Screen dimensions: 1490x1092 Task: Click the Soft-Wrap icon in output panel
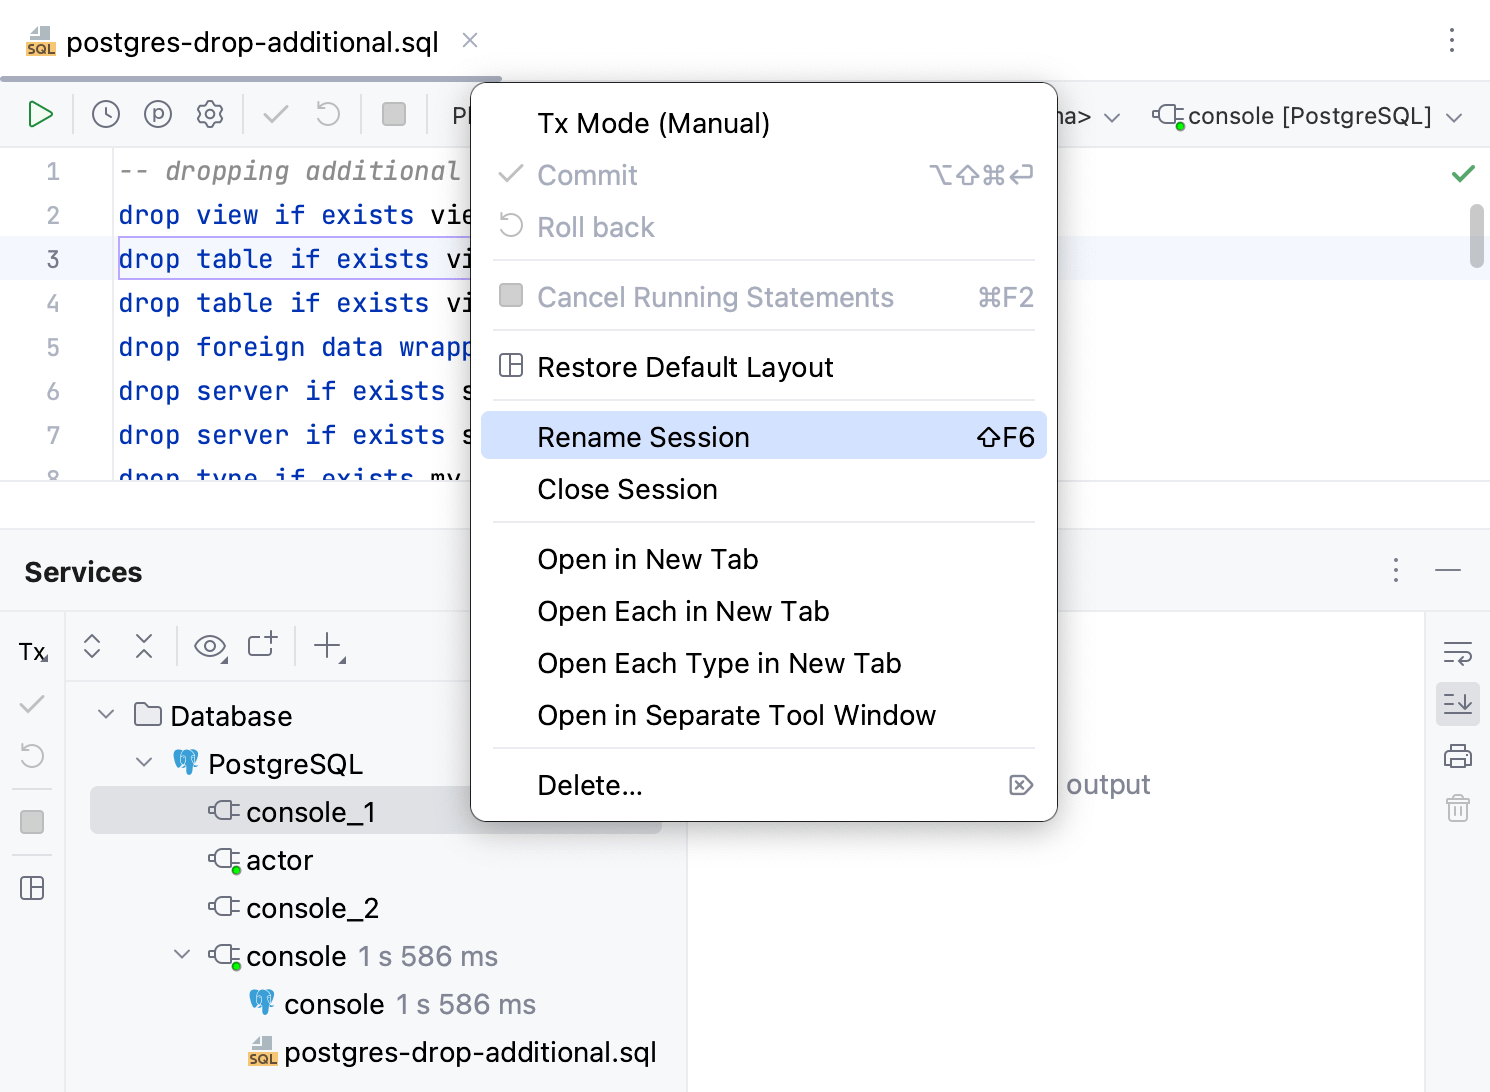click(x=1457, y=653)
